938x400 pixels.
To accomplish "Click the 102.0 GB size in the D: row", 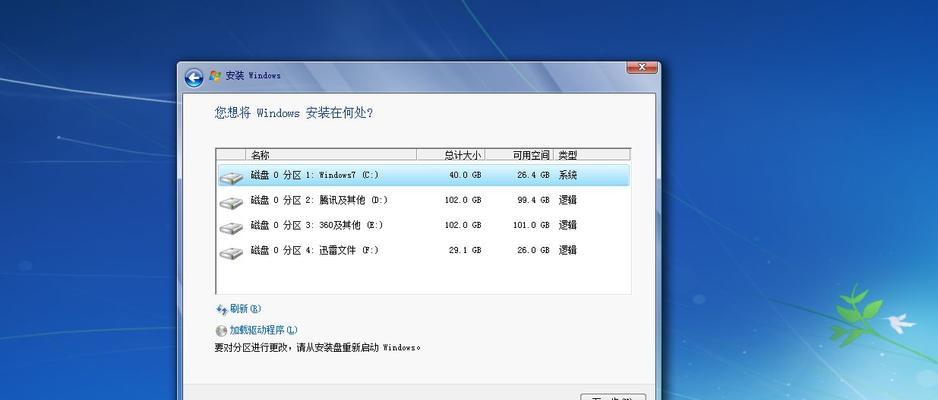I will coord(463,200).
